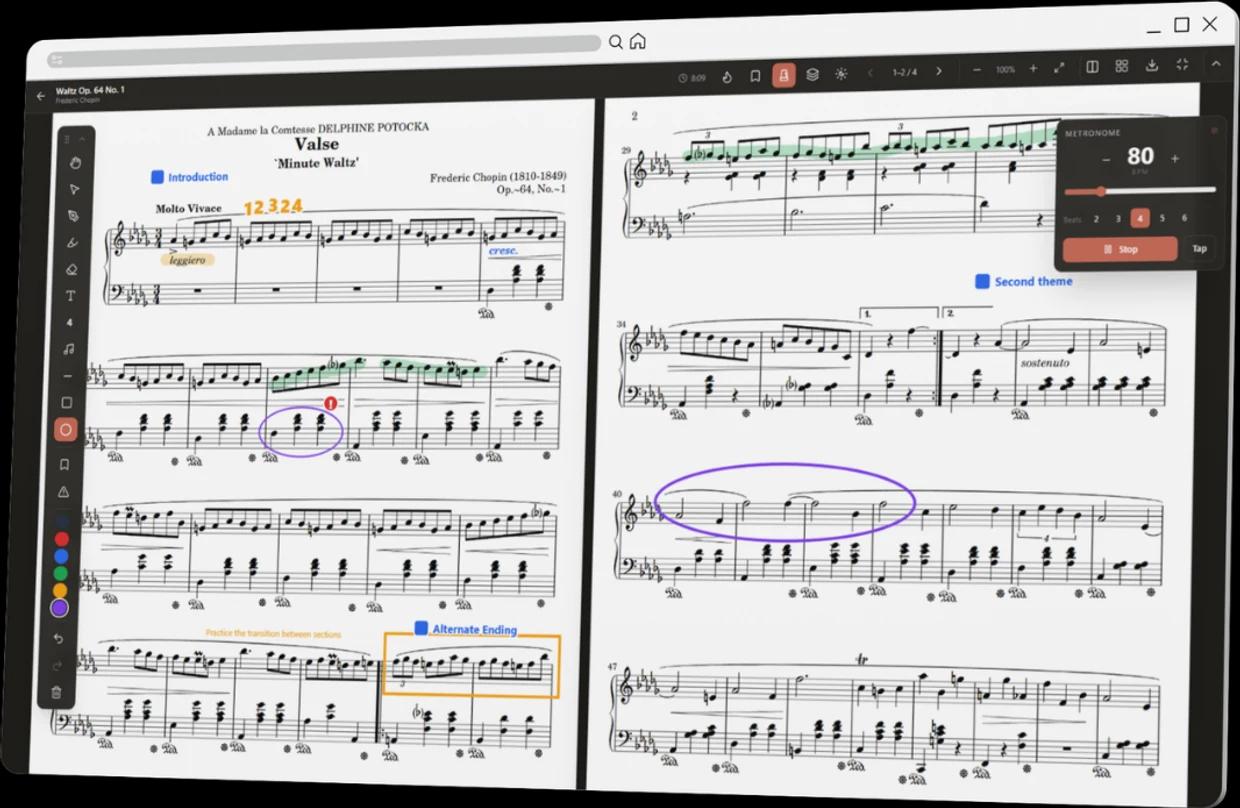Set metronome beats to 2
This screenshot has width=1240, height=808.
point(1096,219)
